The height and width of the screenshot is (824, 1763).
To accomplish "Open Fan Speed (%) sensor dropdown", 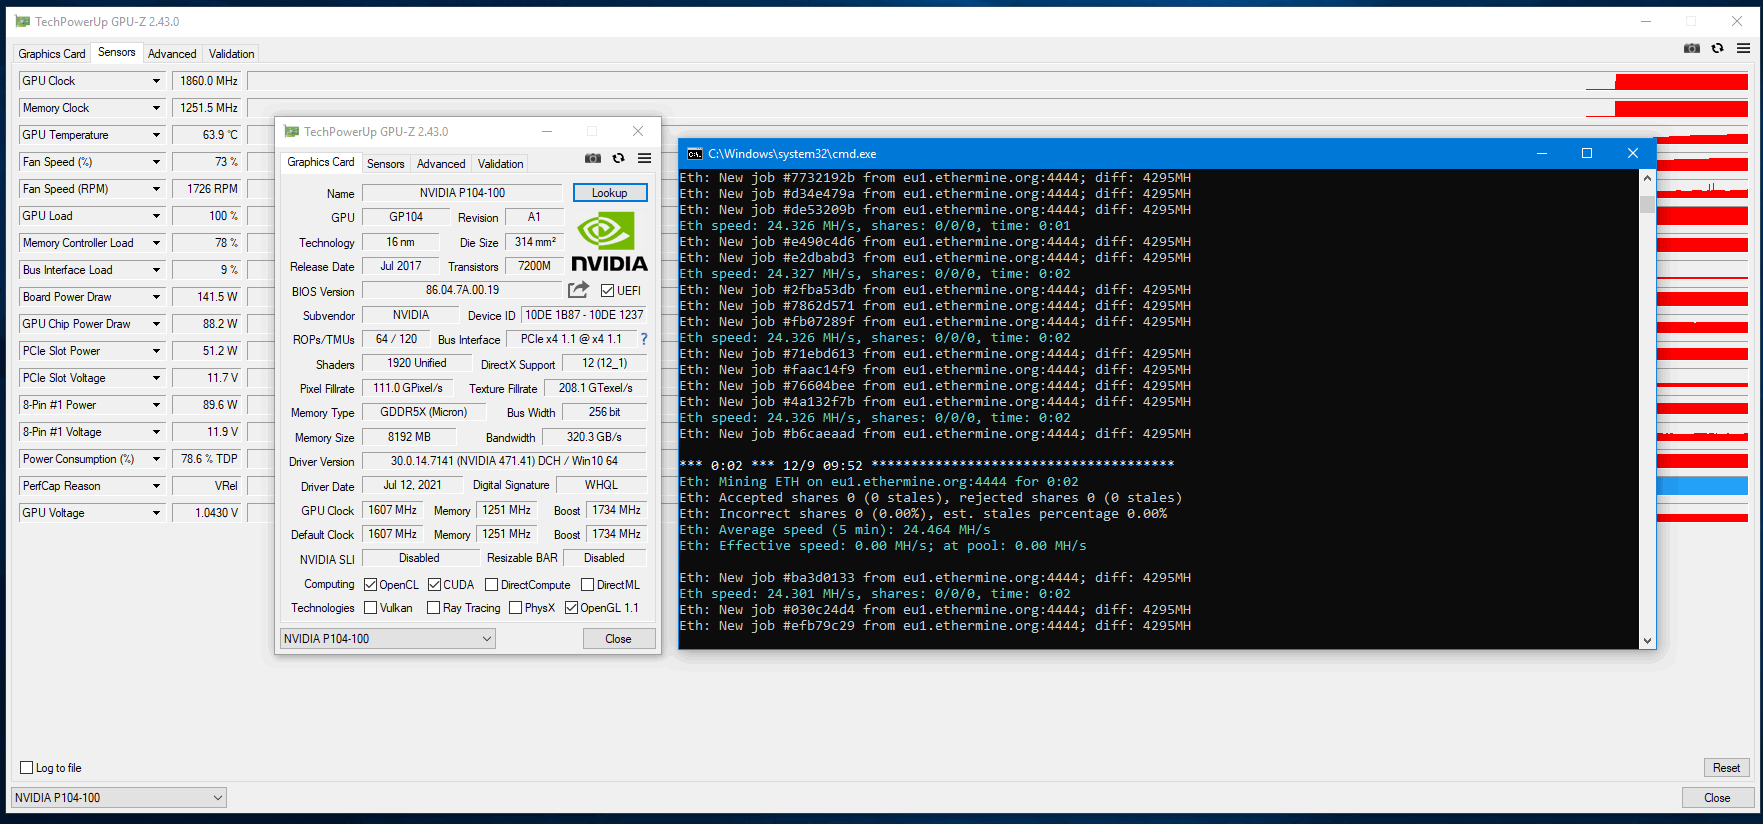I will tap(156, 162).
